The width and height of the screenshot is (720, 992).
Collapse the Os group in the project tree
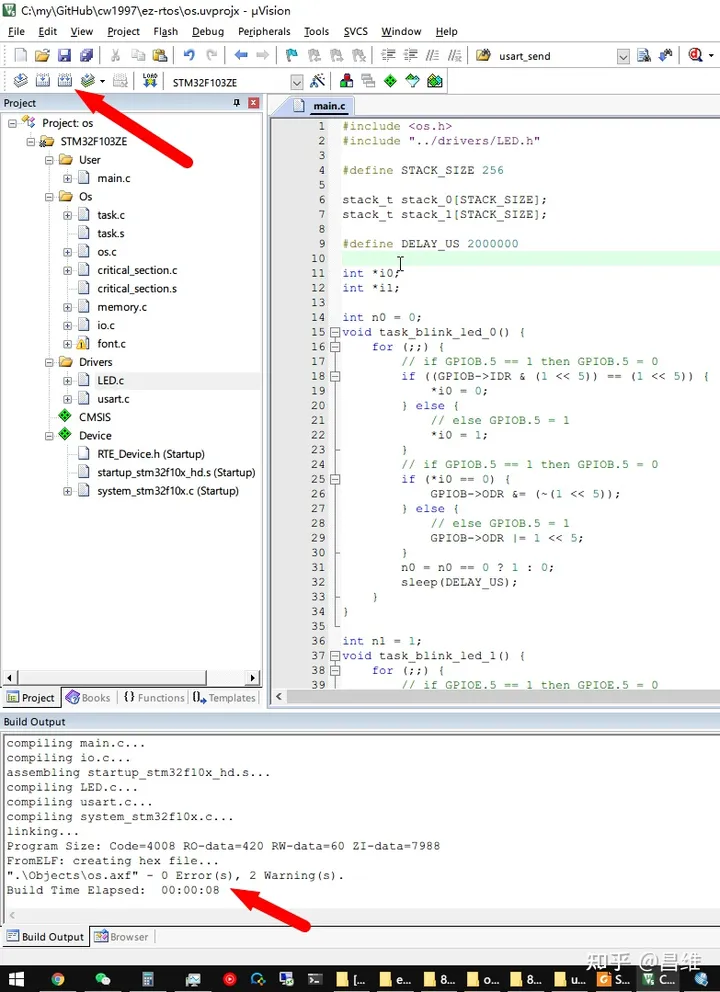pyautogui.click(x=49, y=197)
